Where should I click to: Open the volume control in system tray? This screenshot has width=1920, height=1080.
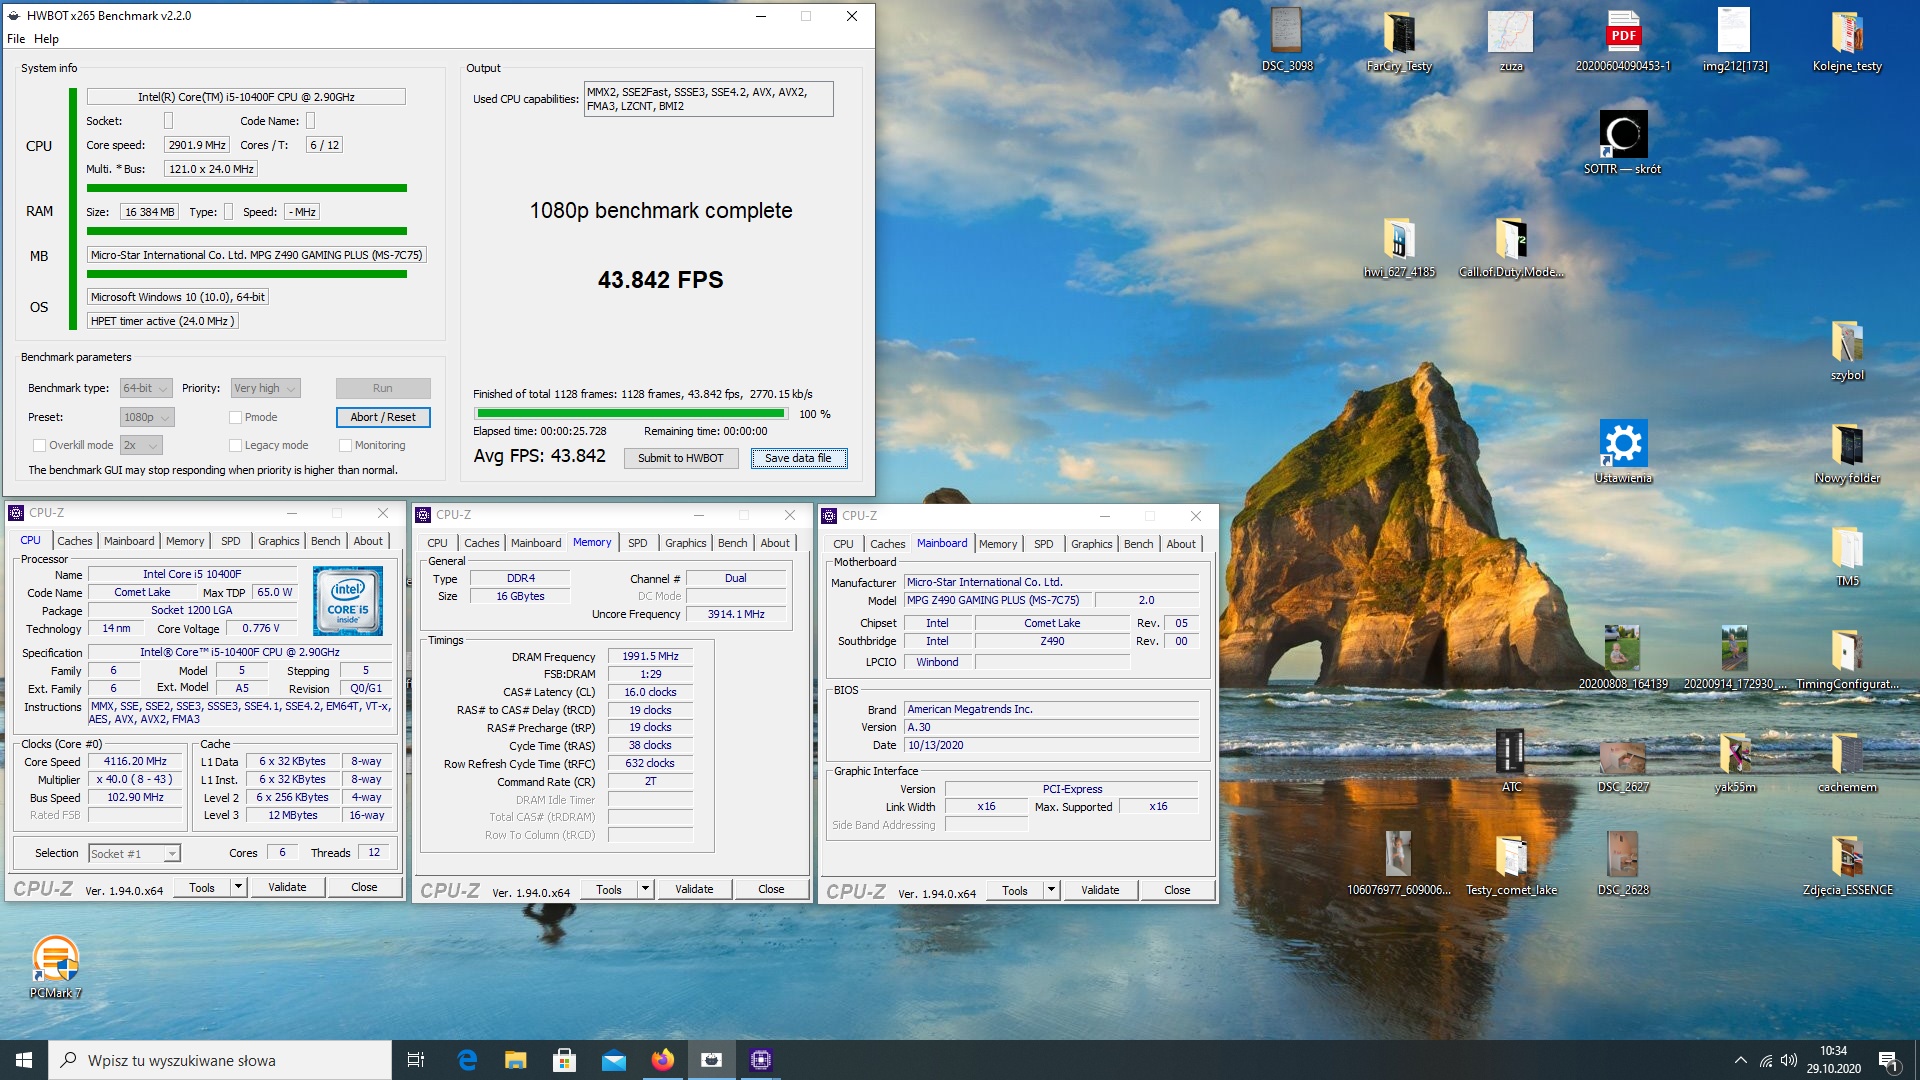tap(1788, 1060)
